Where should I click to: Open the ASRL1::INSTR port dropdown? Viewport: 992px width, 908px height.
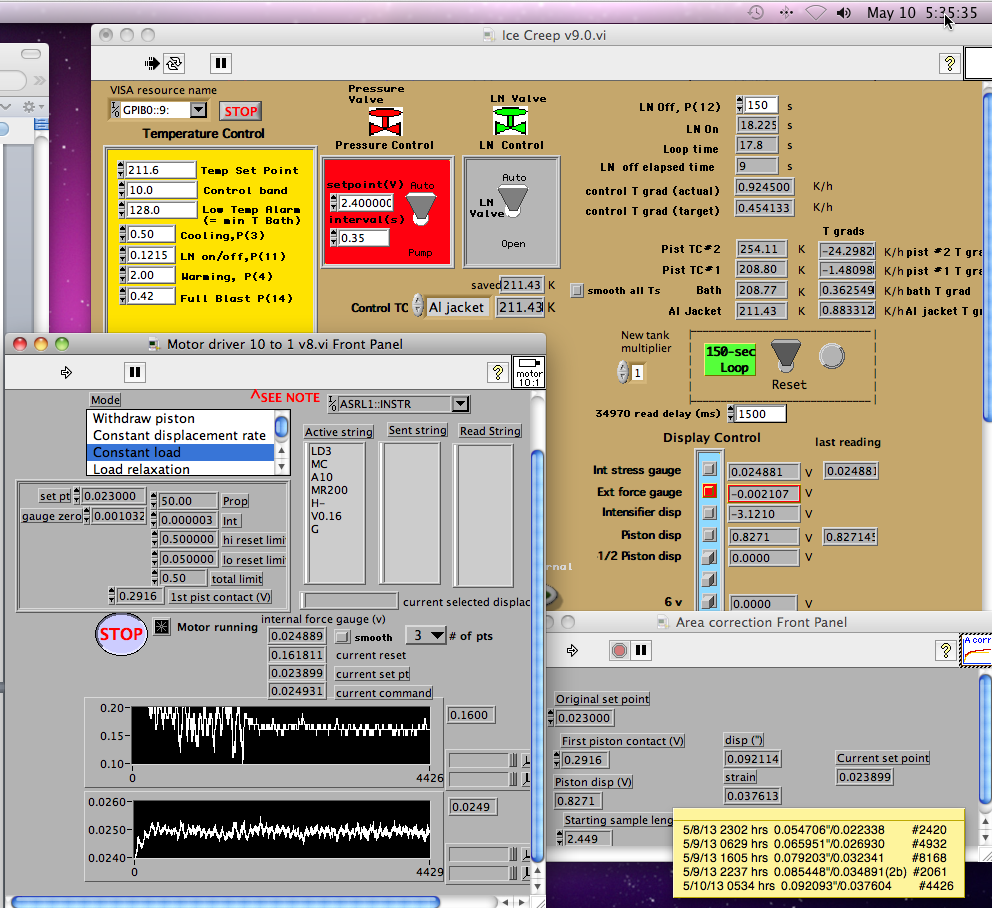point(460,404)
